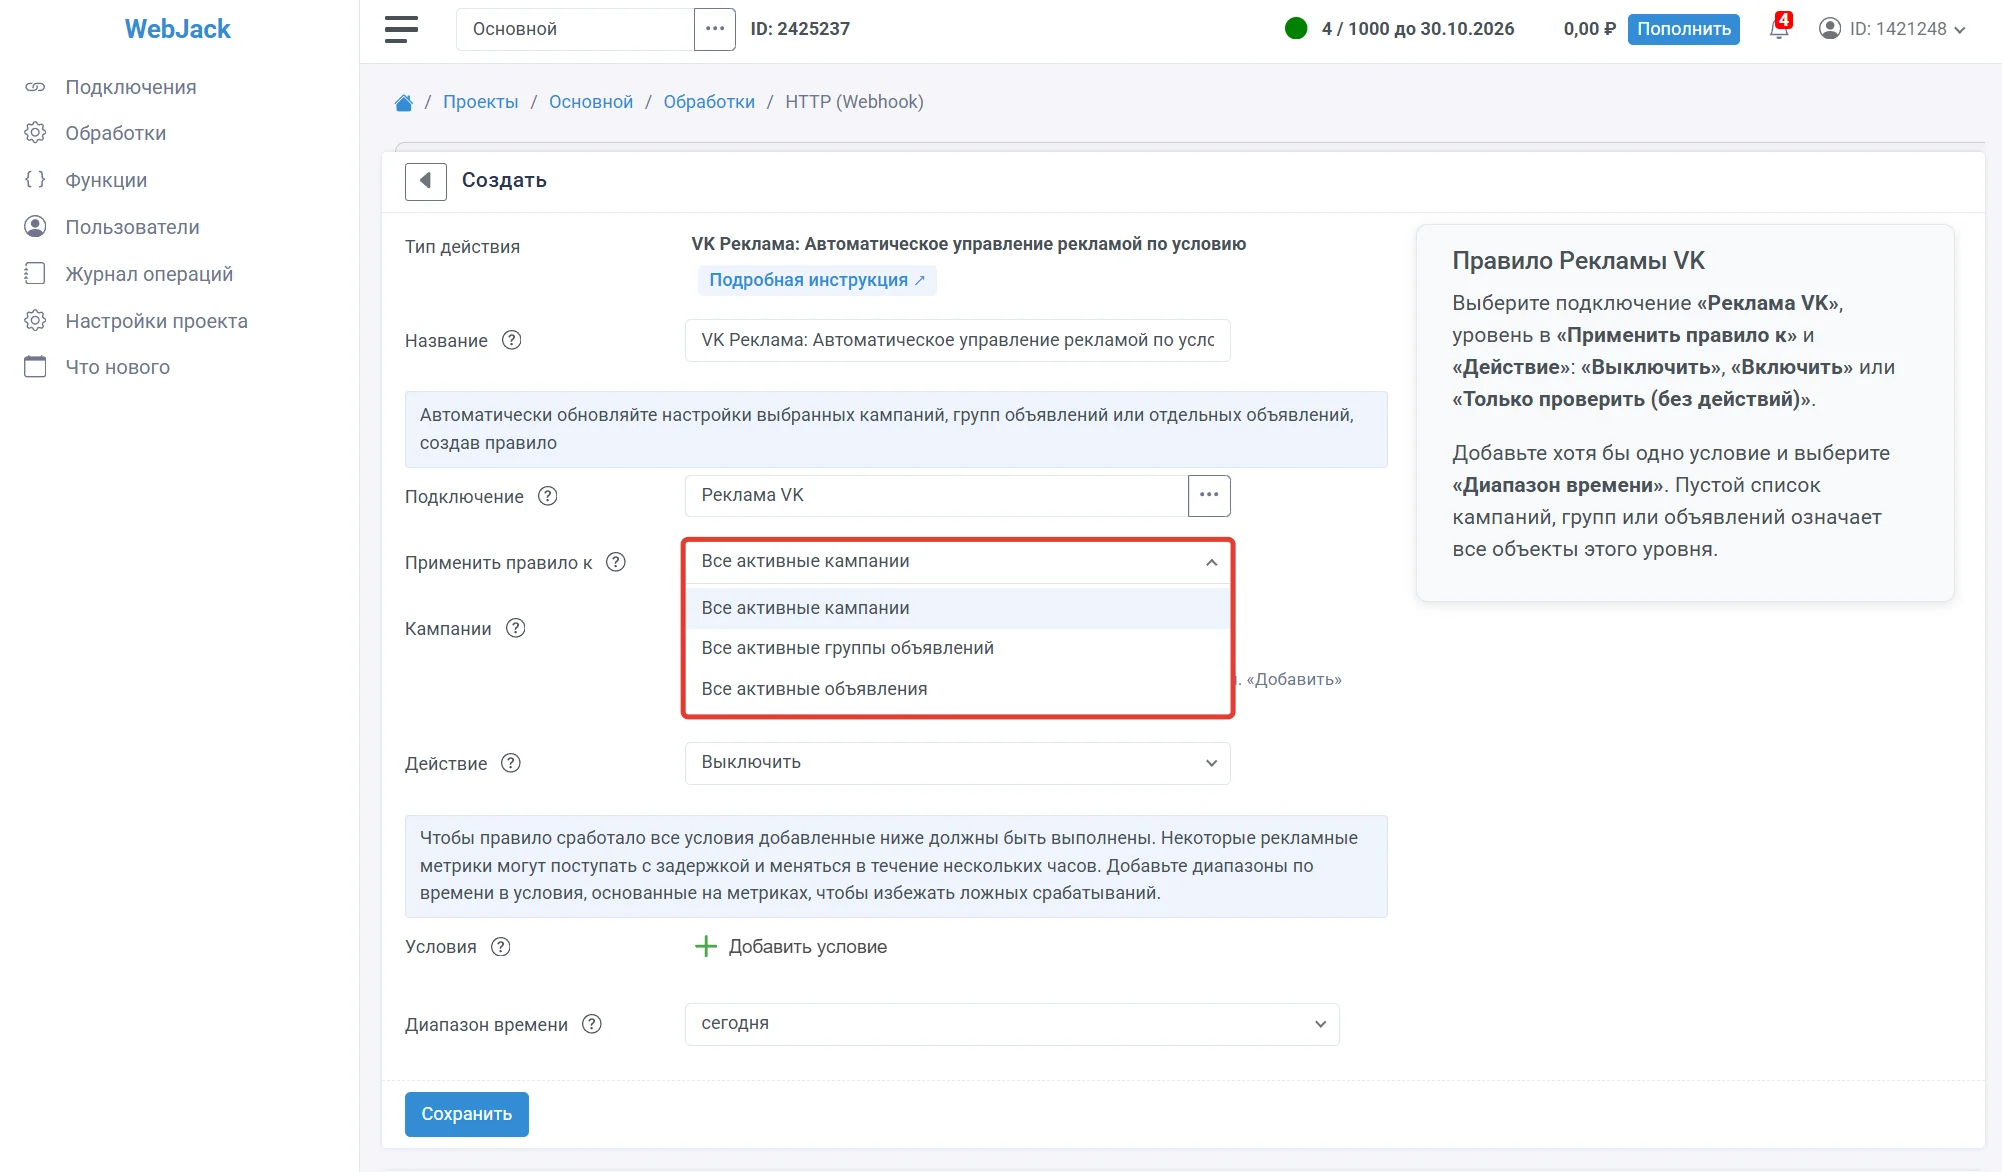This screenshot has width=2002, height=1172.
Task: Click help icon next to Диапазон времени
Action: click(592, 1024)
